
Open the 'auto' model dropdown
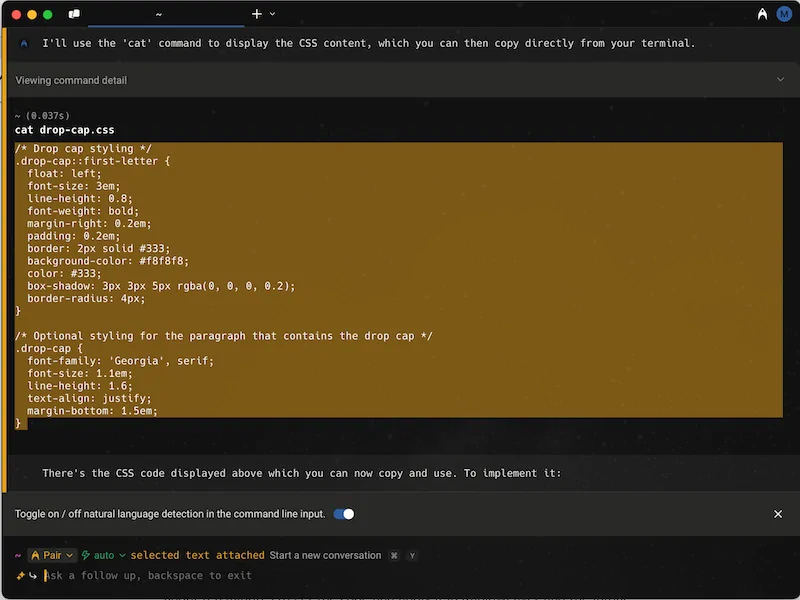tap(104, 555)
